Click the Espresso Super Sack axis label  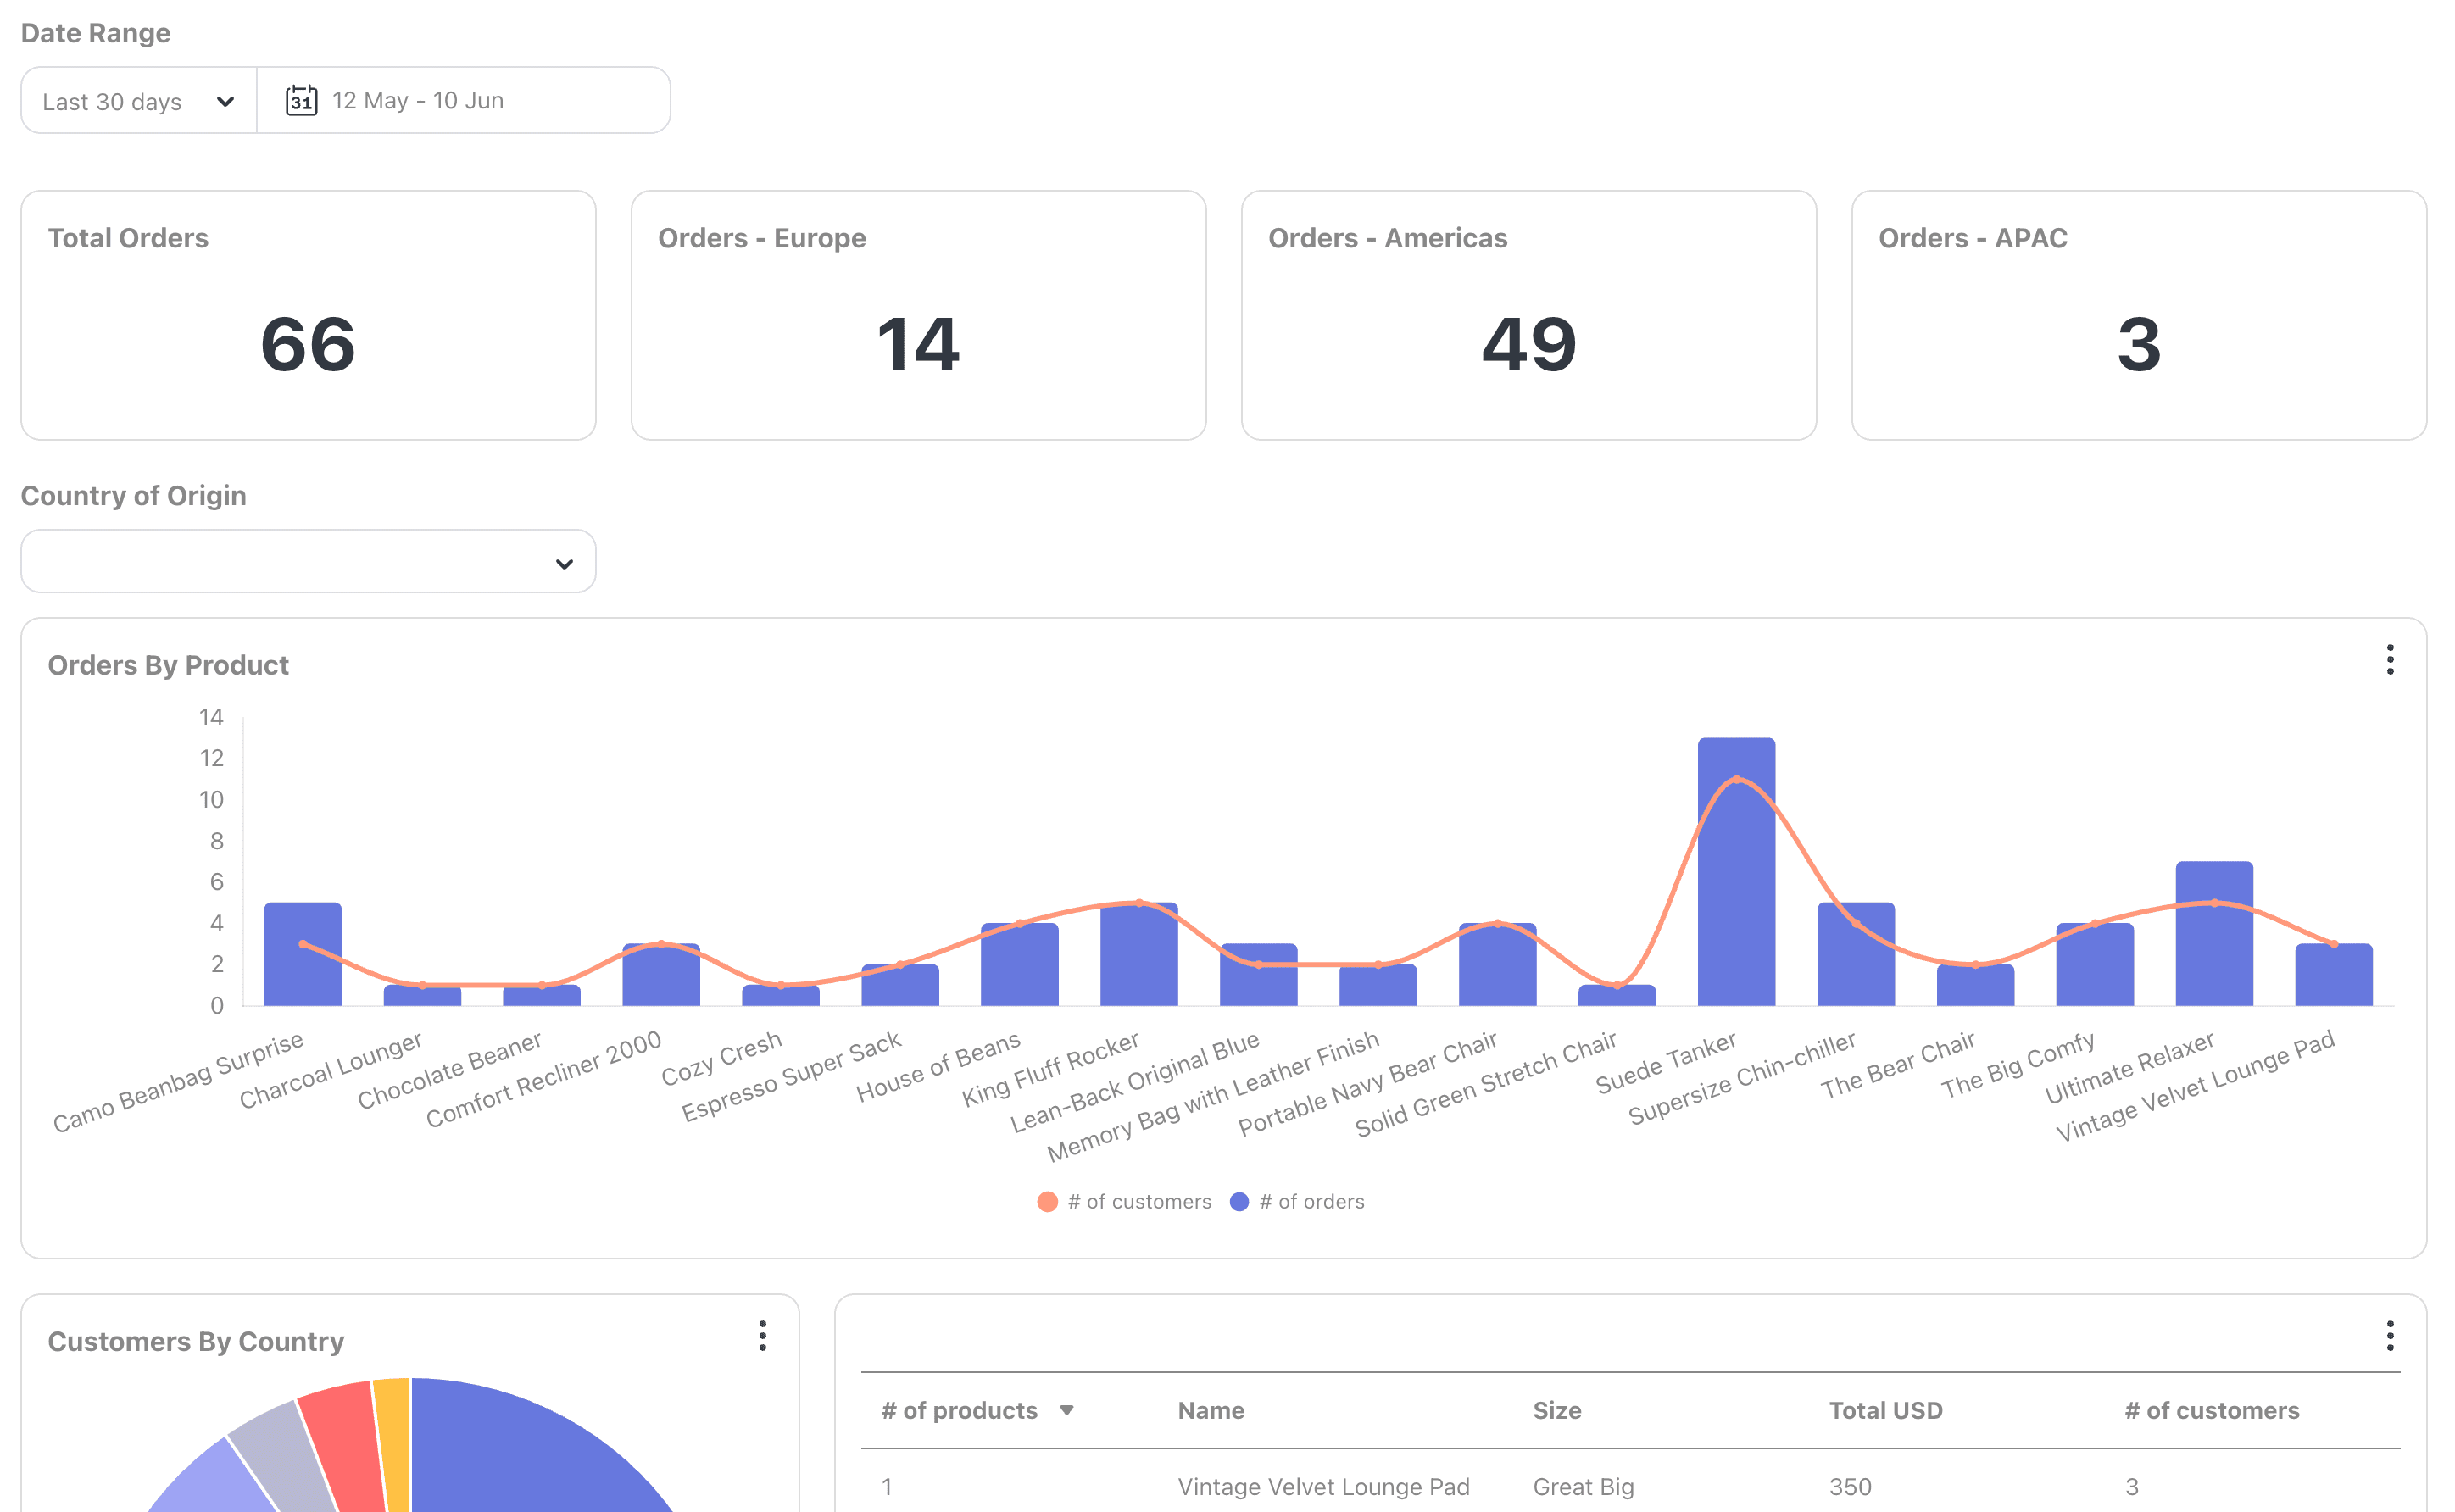click(x=791, y=1077)
